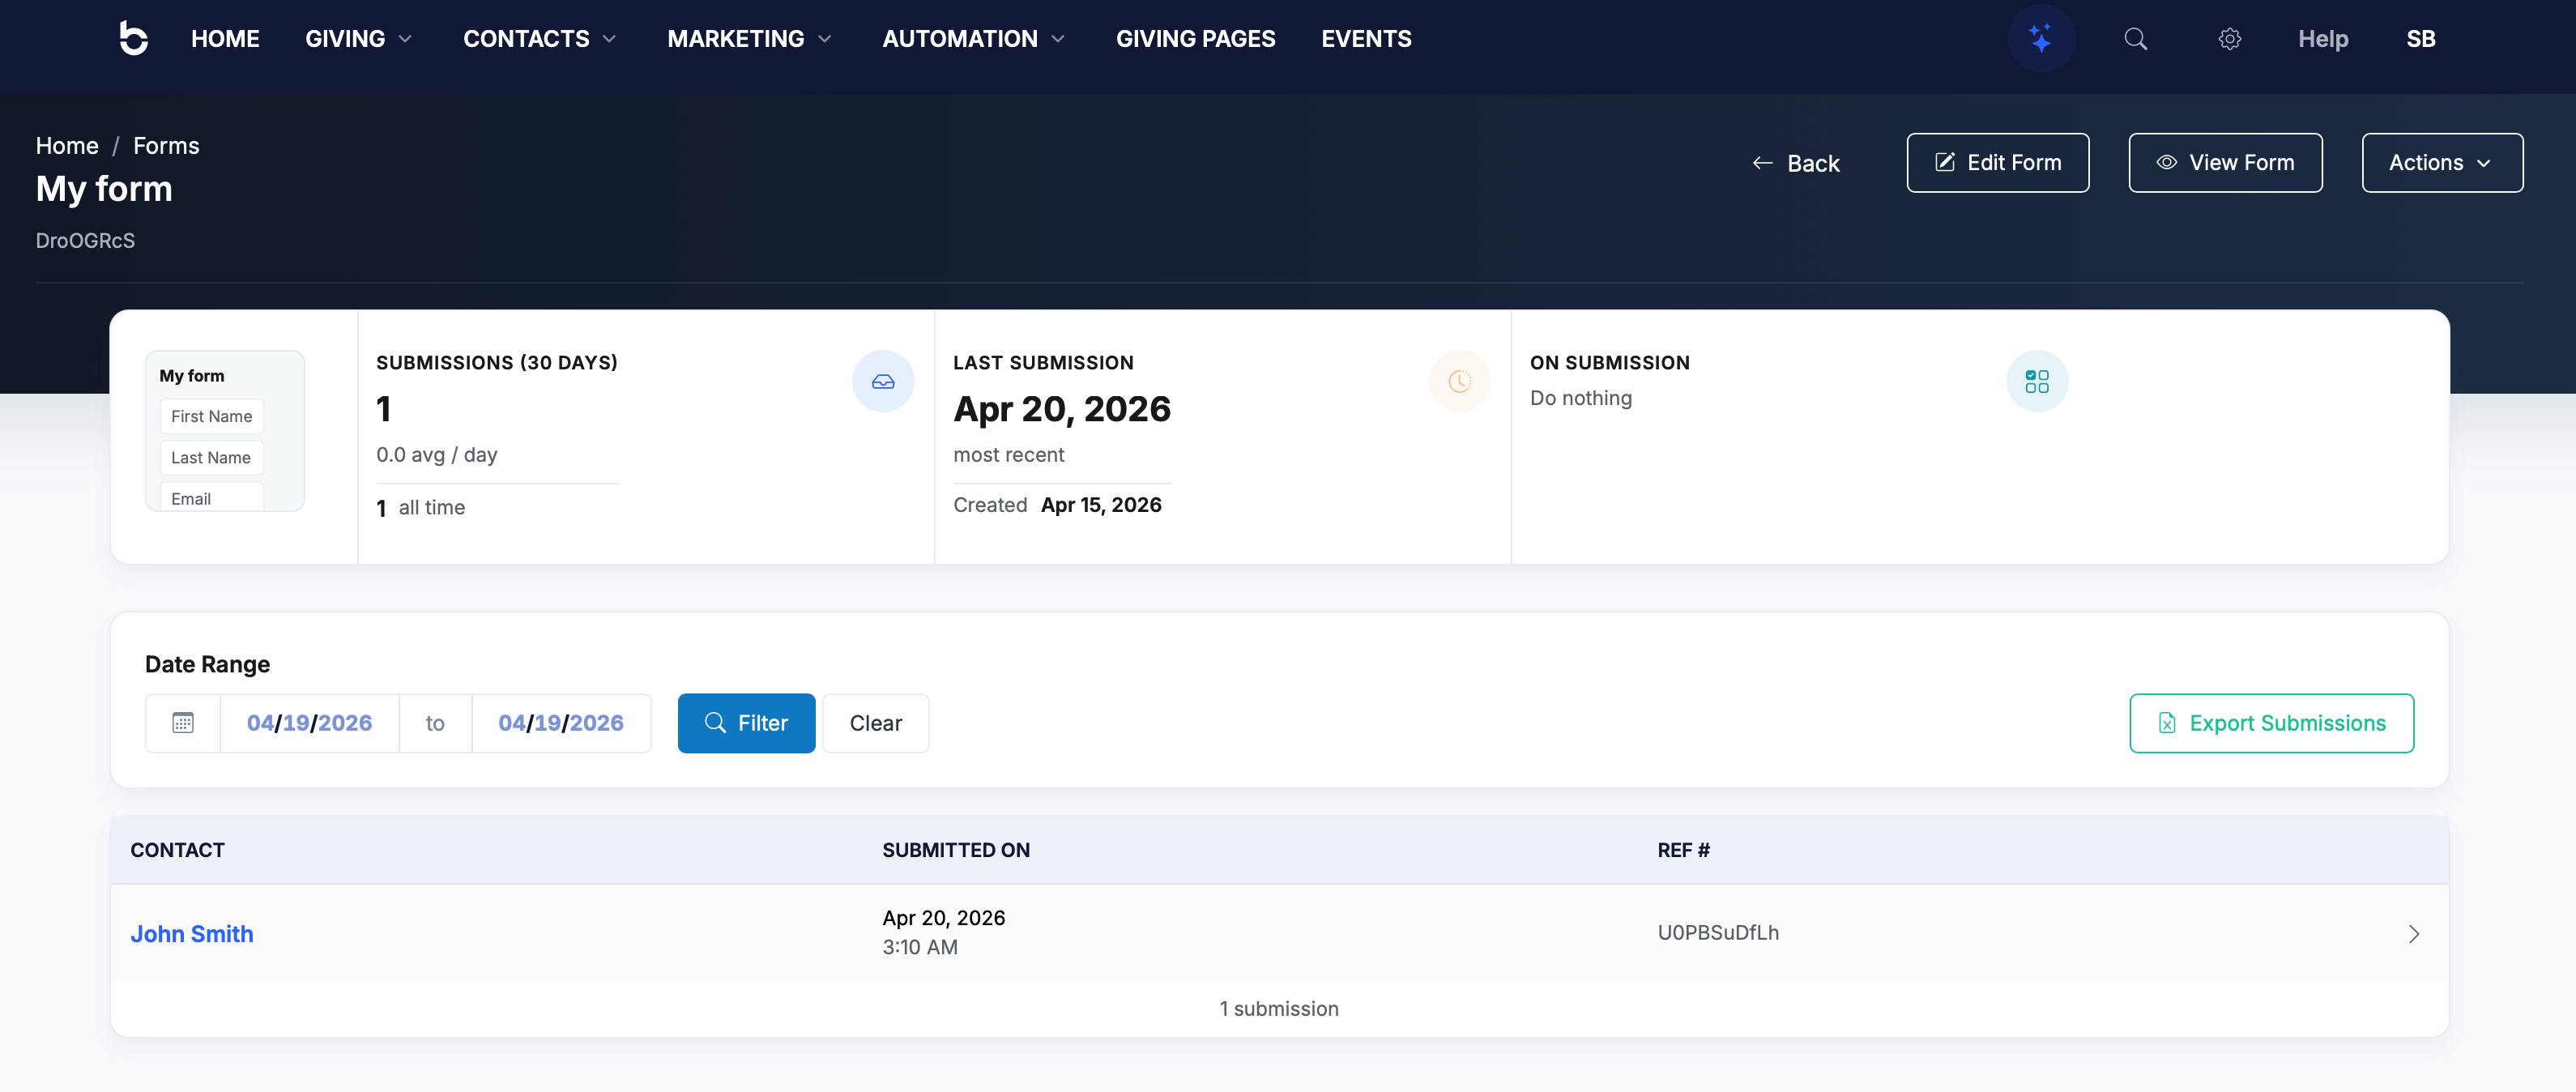The width and height of the screenshot is (2576, 1092).
Task: Click the start date input field
Action: (309, 722)
